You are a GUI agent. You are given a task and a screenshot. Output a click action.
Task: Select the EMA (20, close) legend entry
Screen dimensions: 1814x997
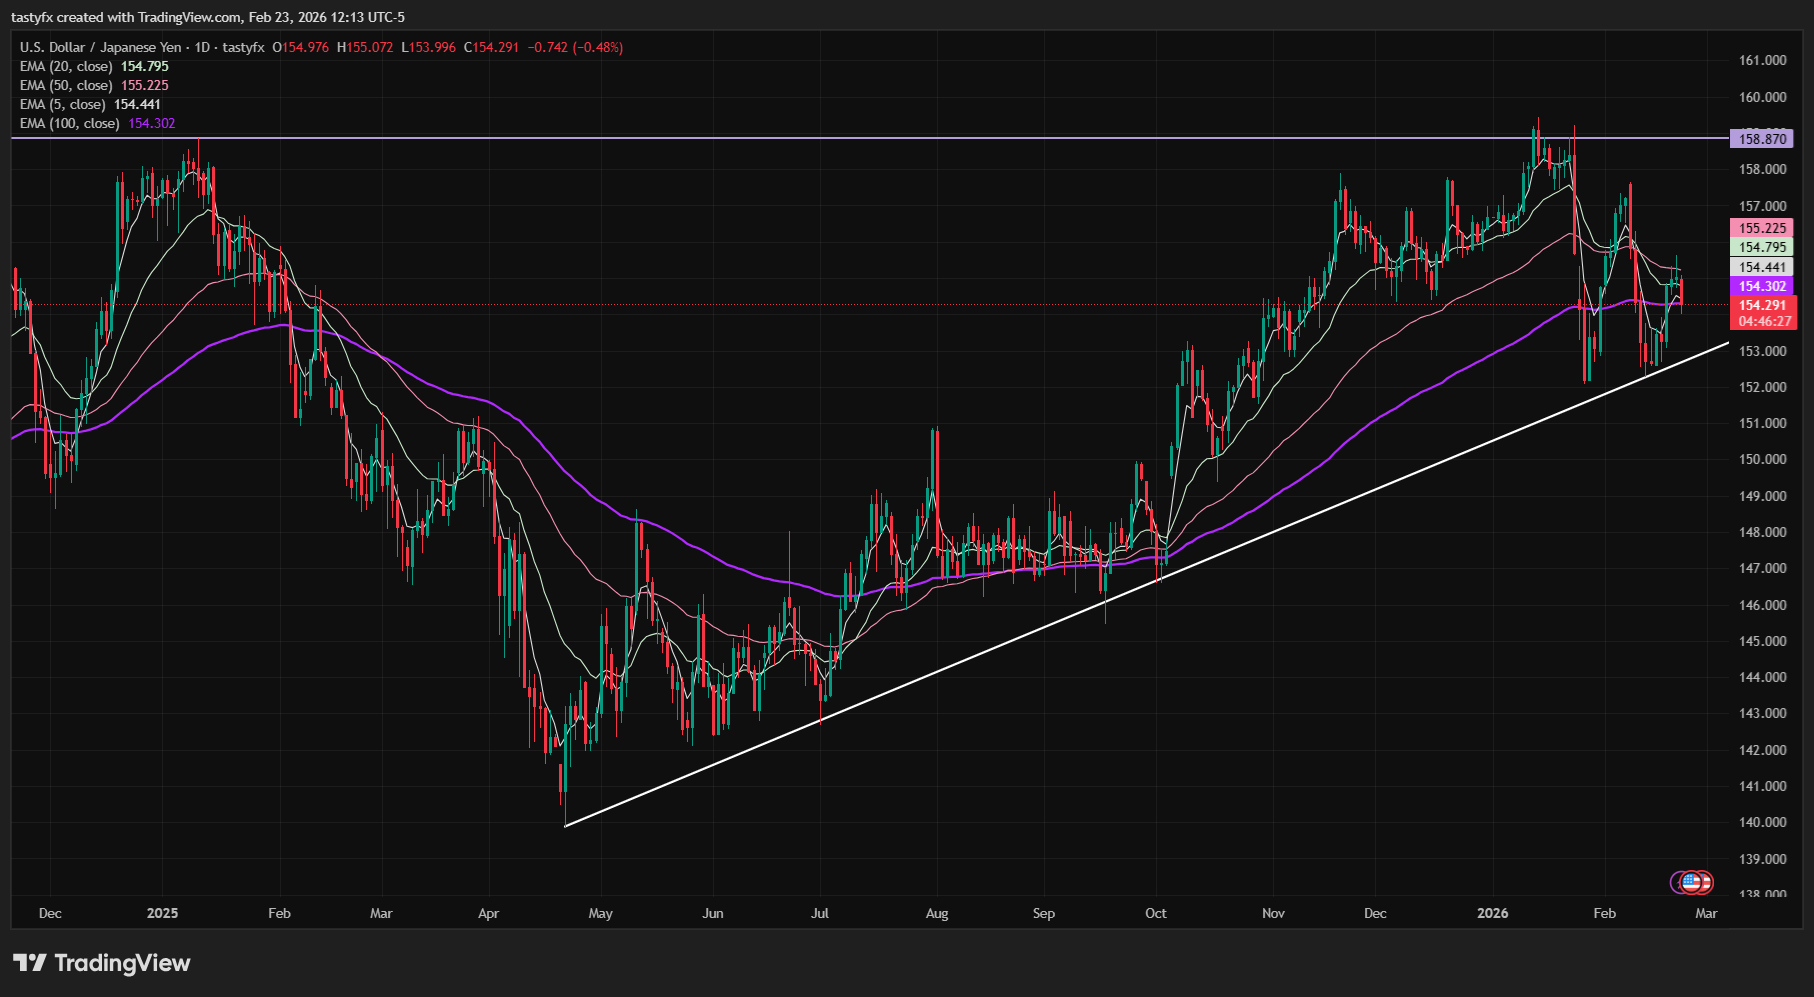pos(65,66)
